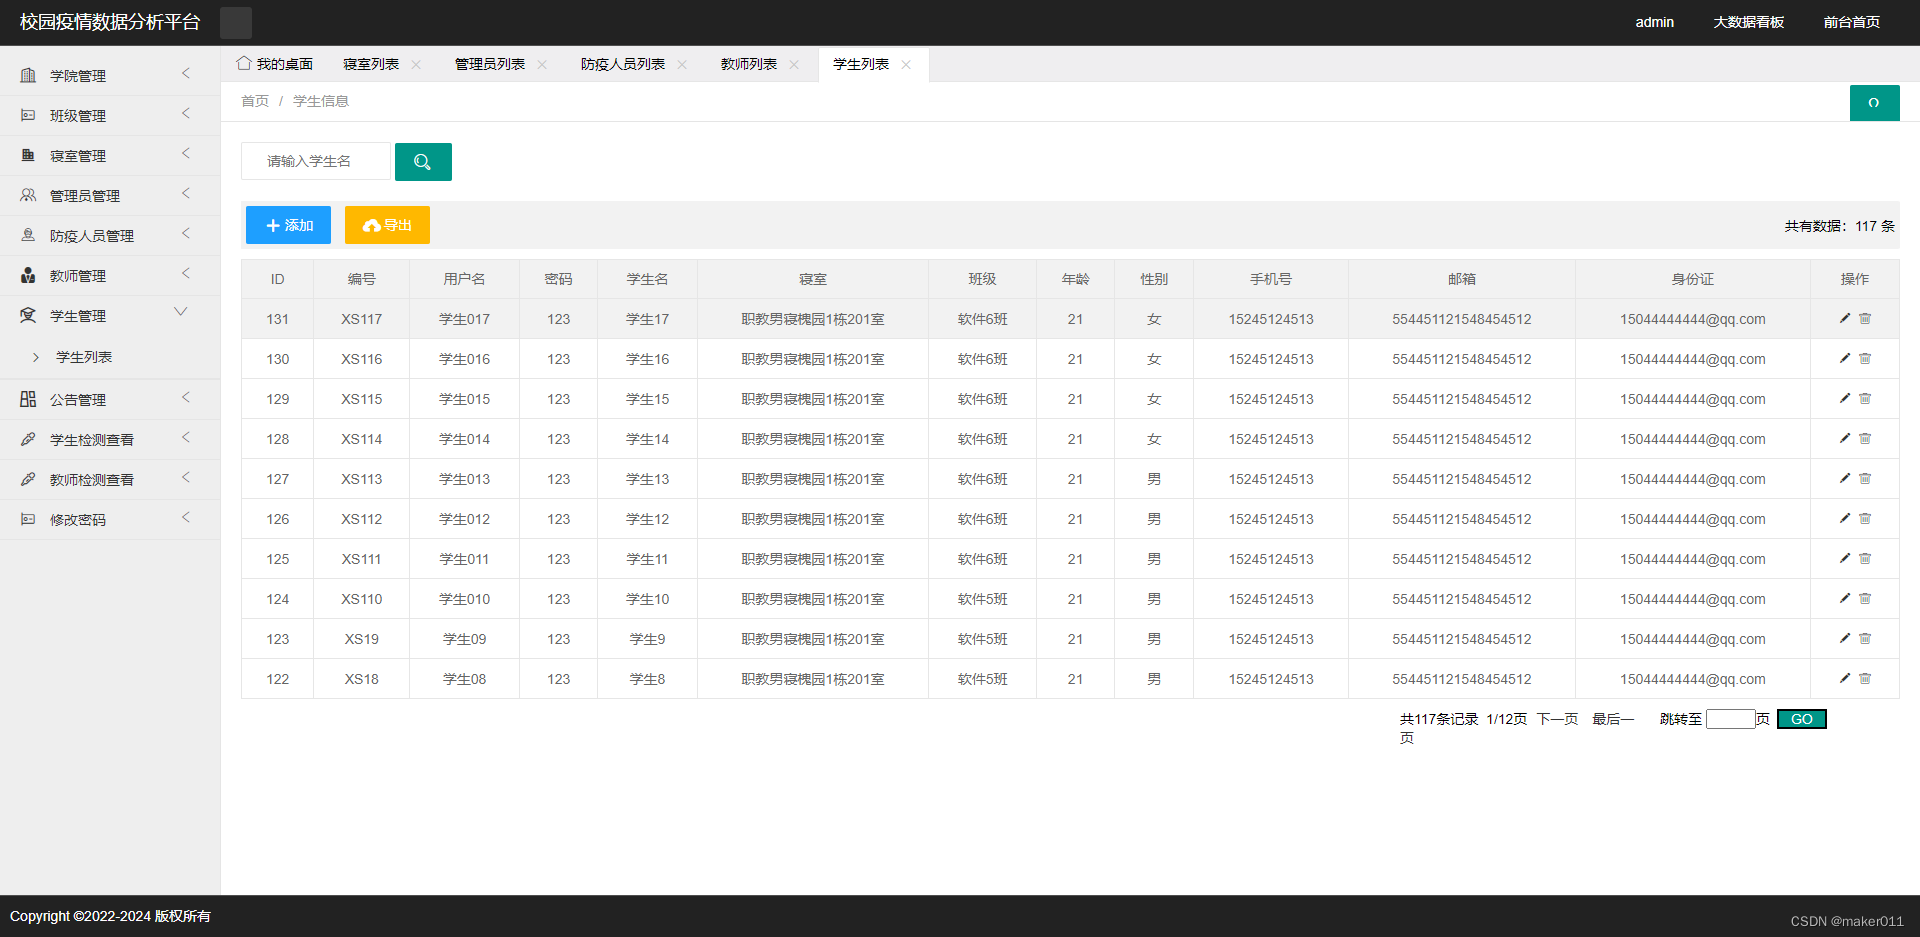Click the 寝室管理 sidebar icon
The width and height of the screenshot is (1920, 937).
coord(28,156)
